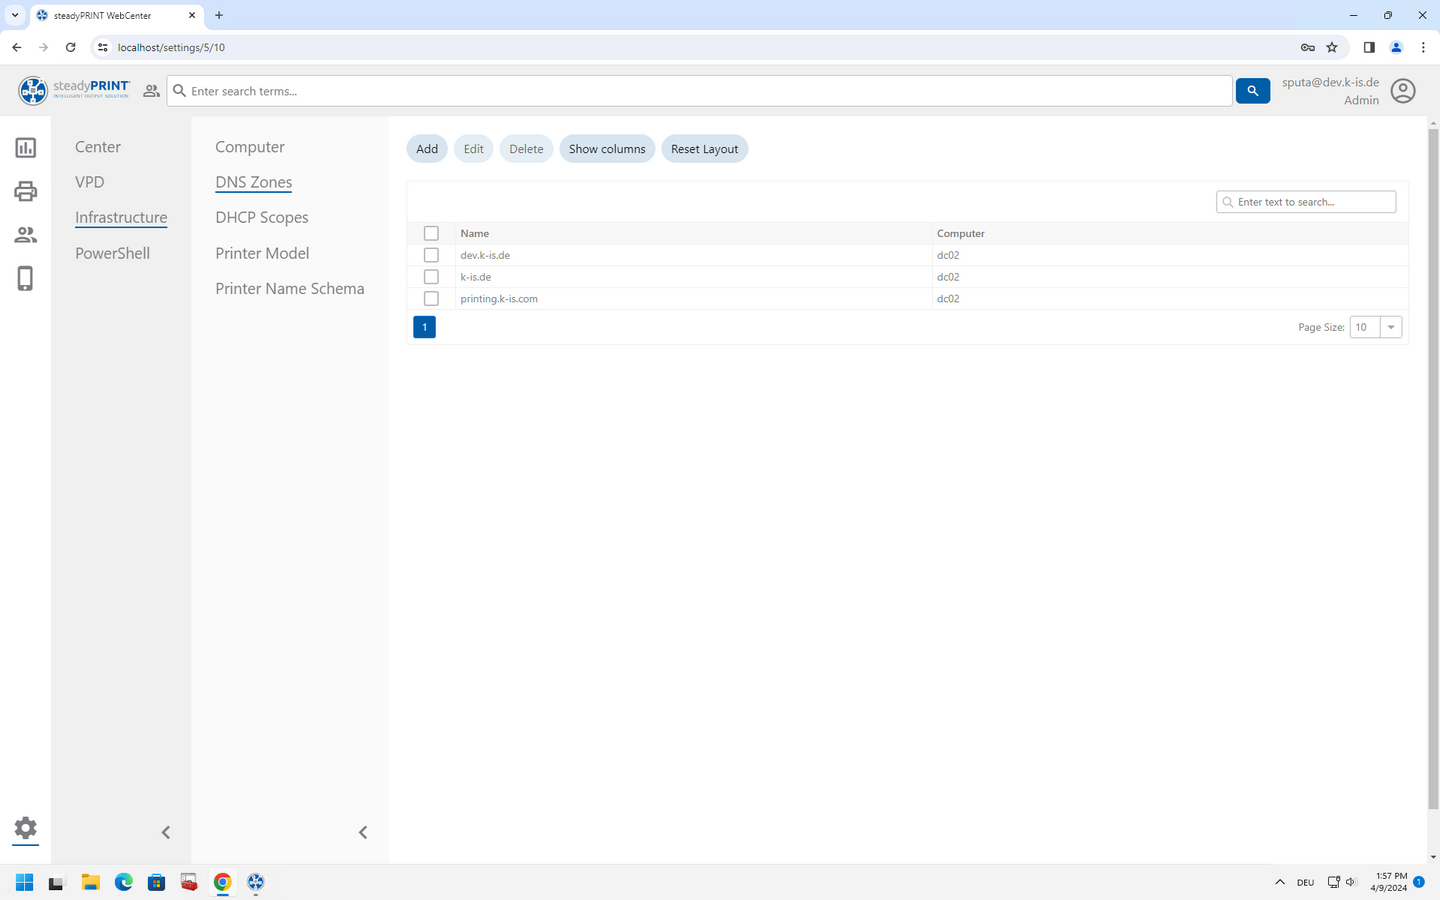Click the vertical page scrollbar

tap(1433, 470)
